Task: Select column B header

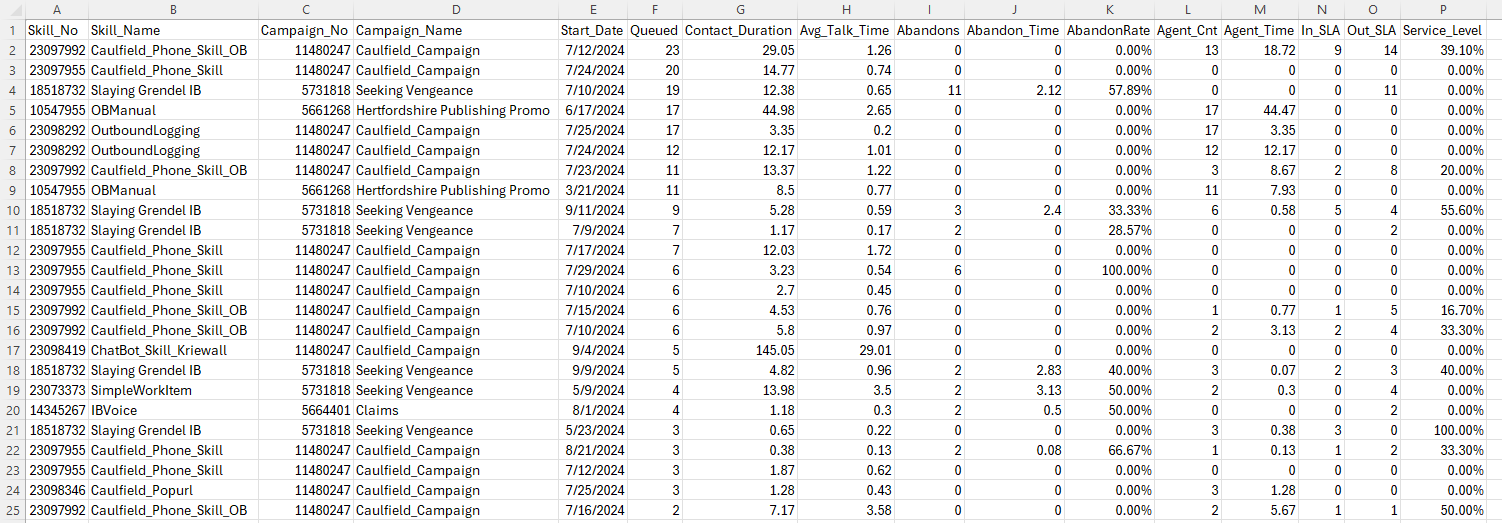Action: click(173, 9)
